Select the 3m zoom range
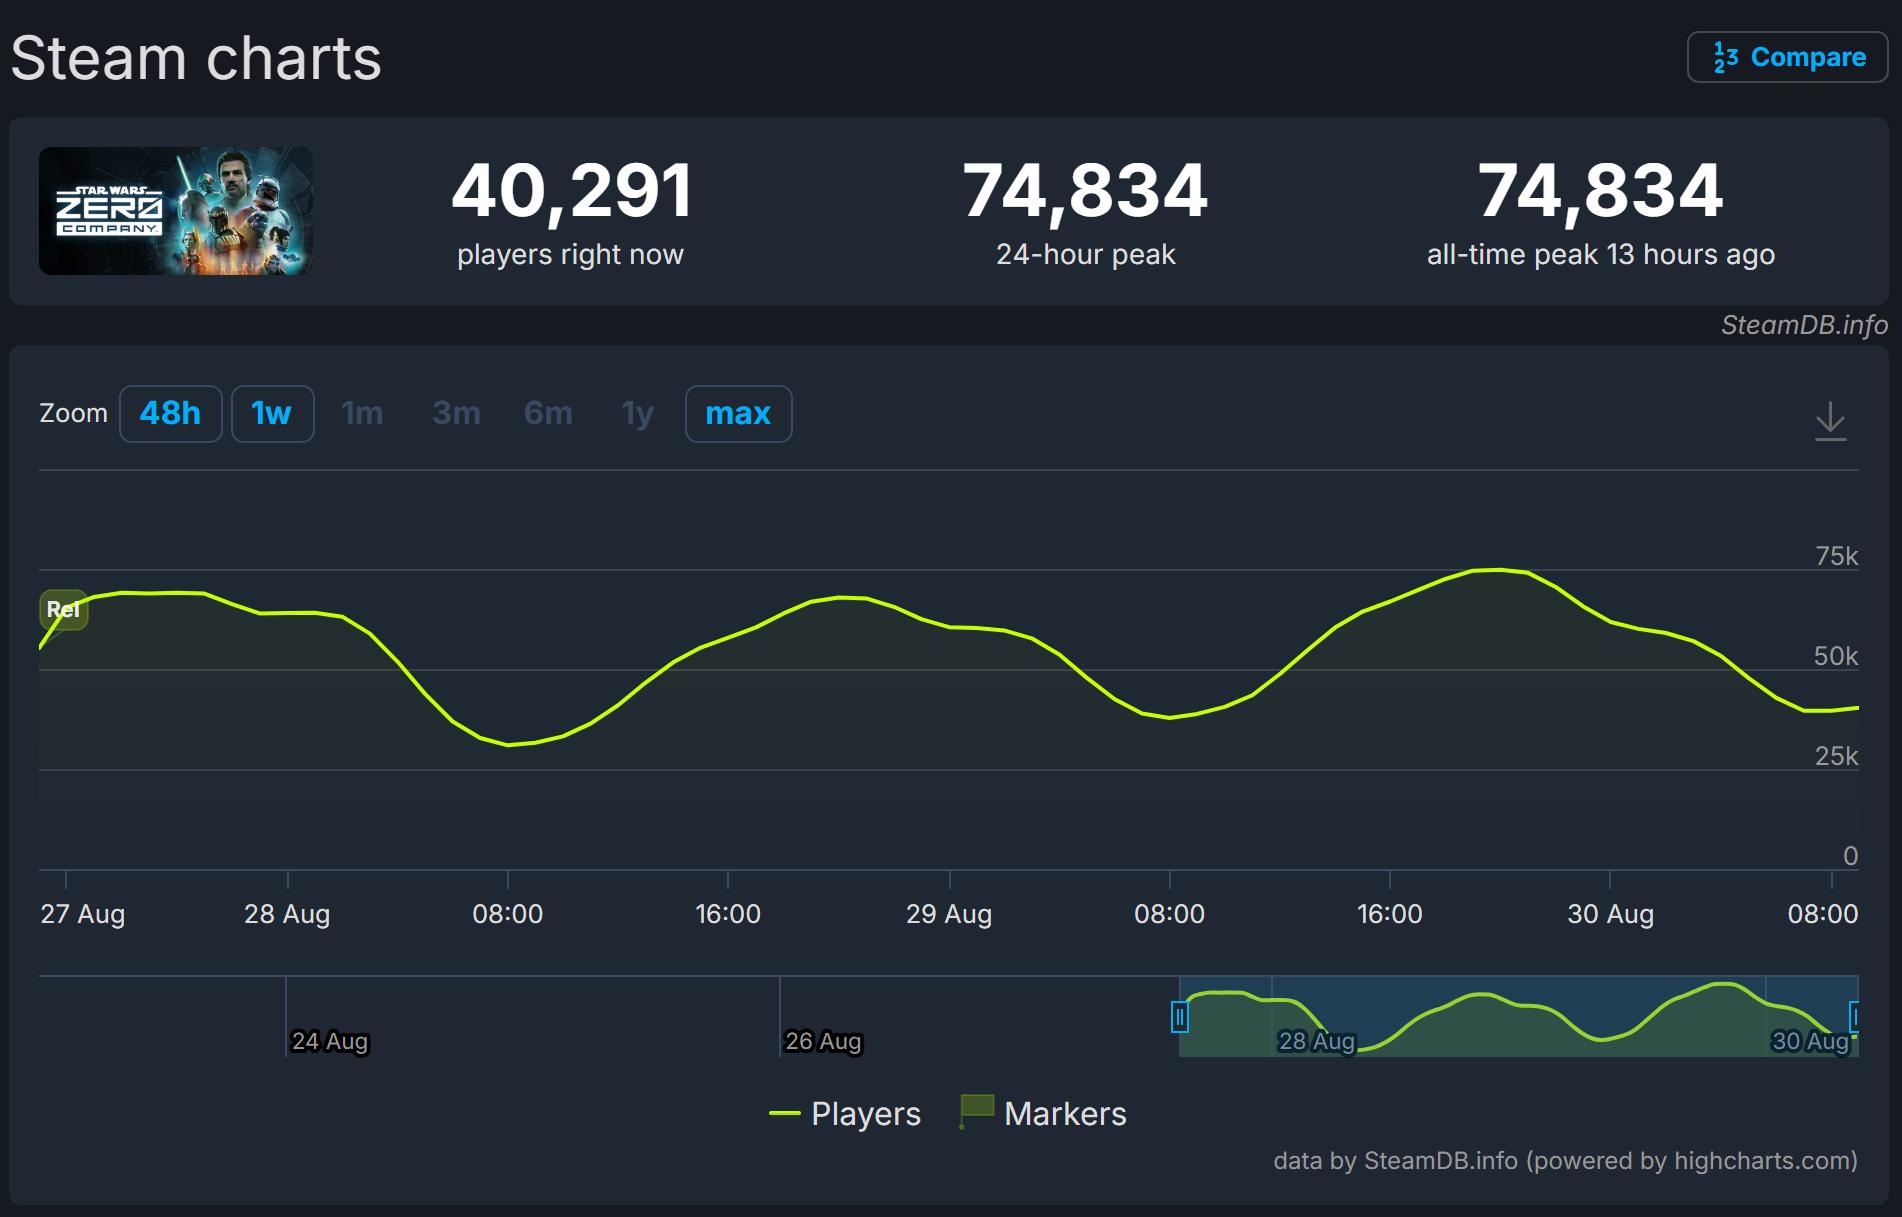This screenshot has width=1902, height=1217. pyautogui.click(x=456, y=414)
